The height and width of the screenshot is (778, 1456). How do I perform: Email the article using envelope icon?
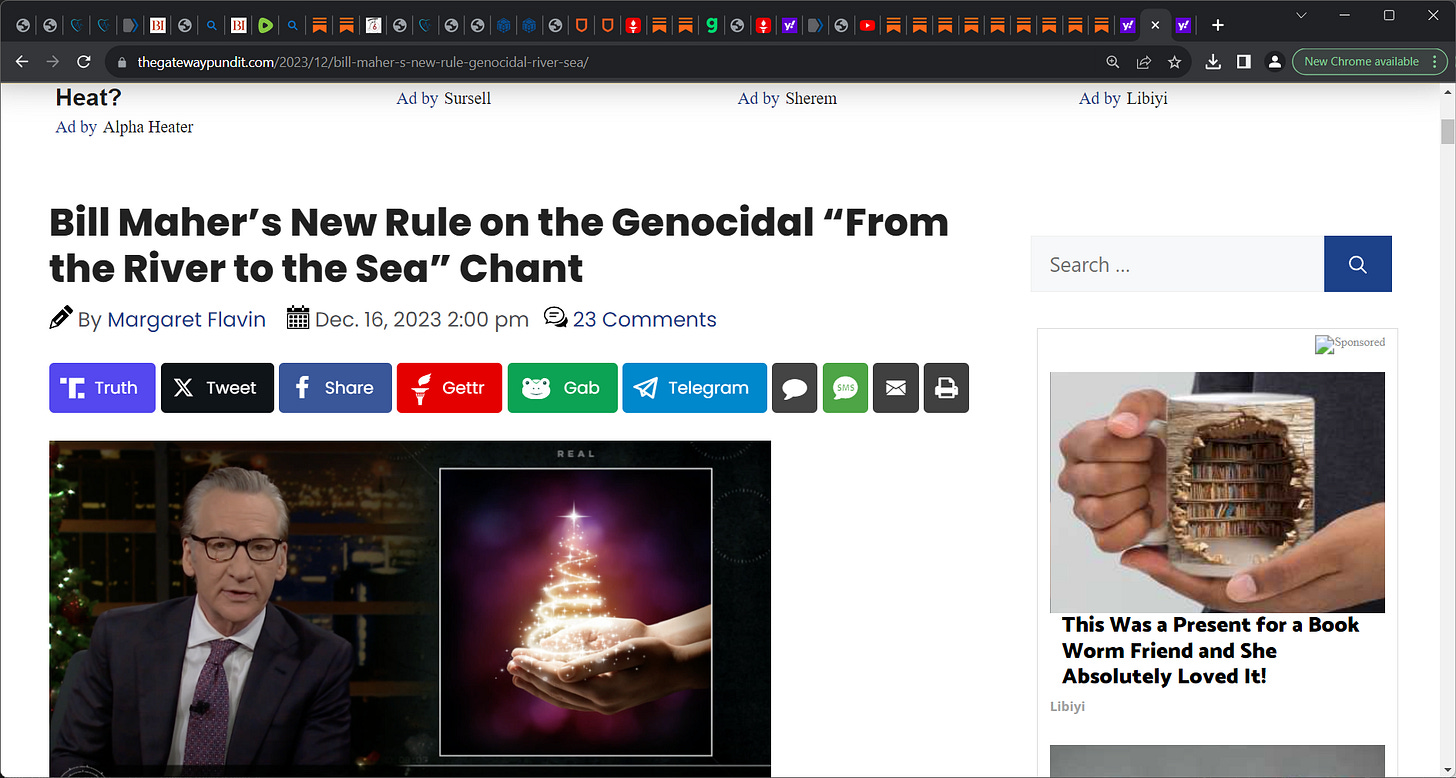(896, 388)
